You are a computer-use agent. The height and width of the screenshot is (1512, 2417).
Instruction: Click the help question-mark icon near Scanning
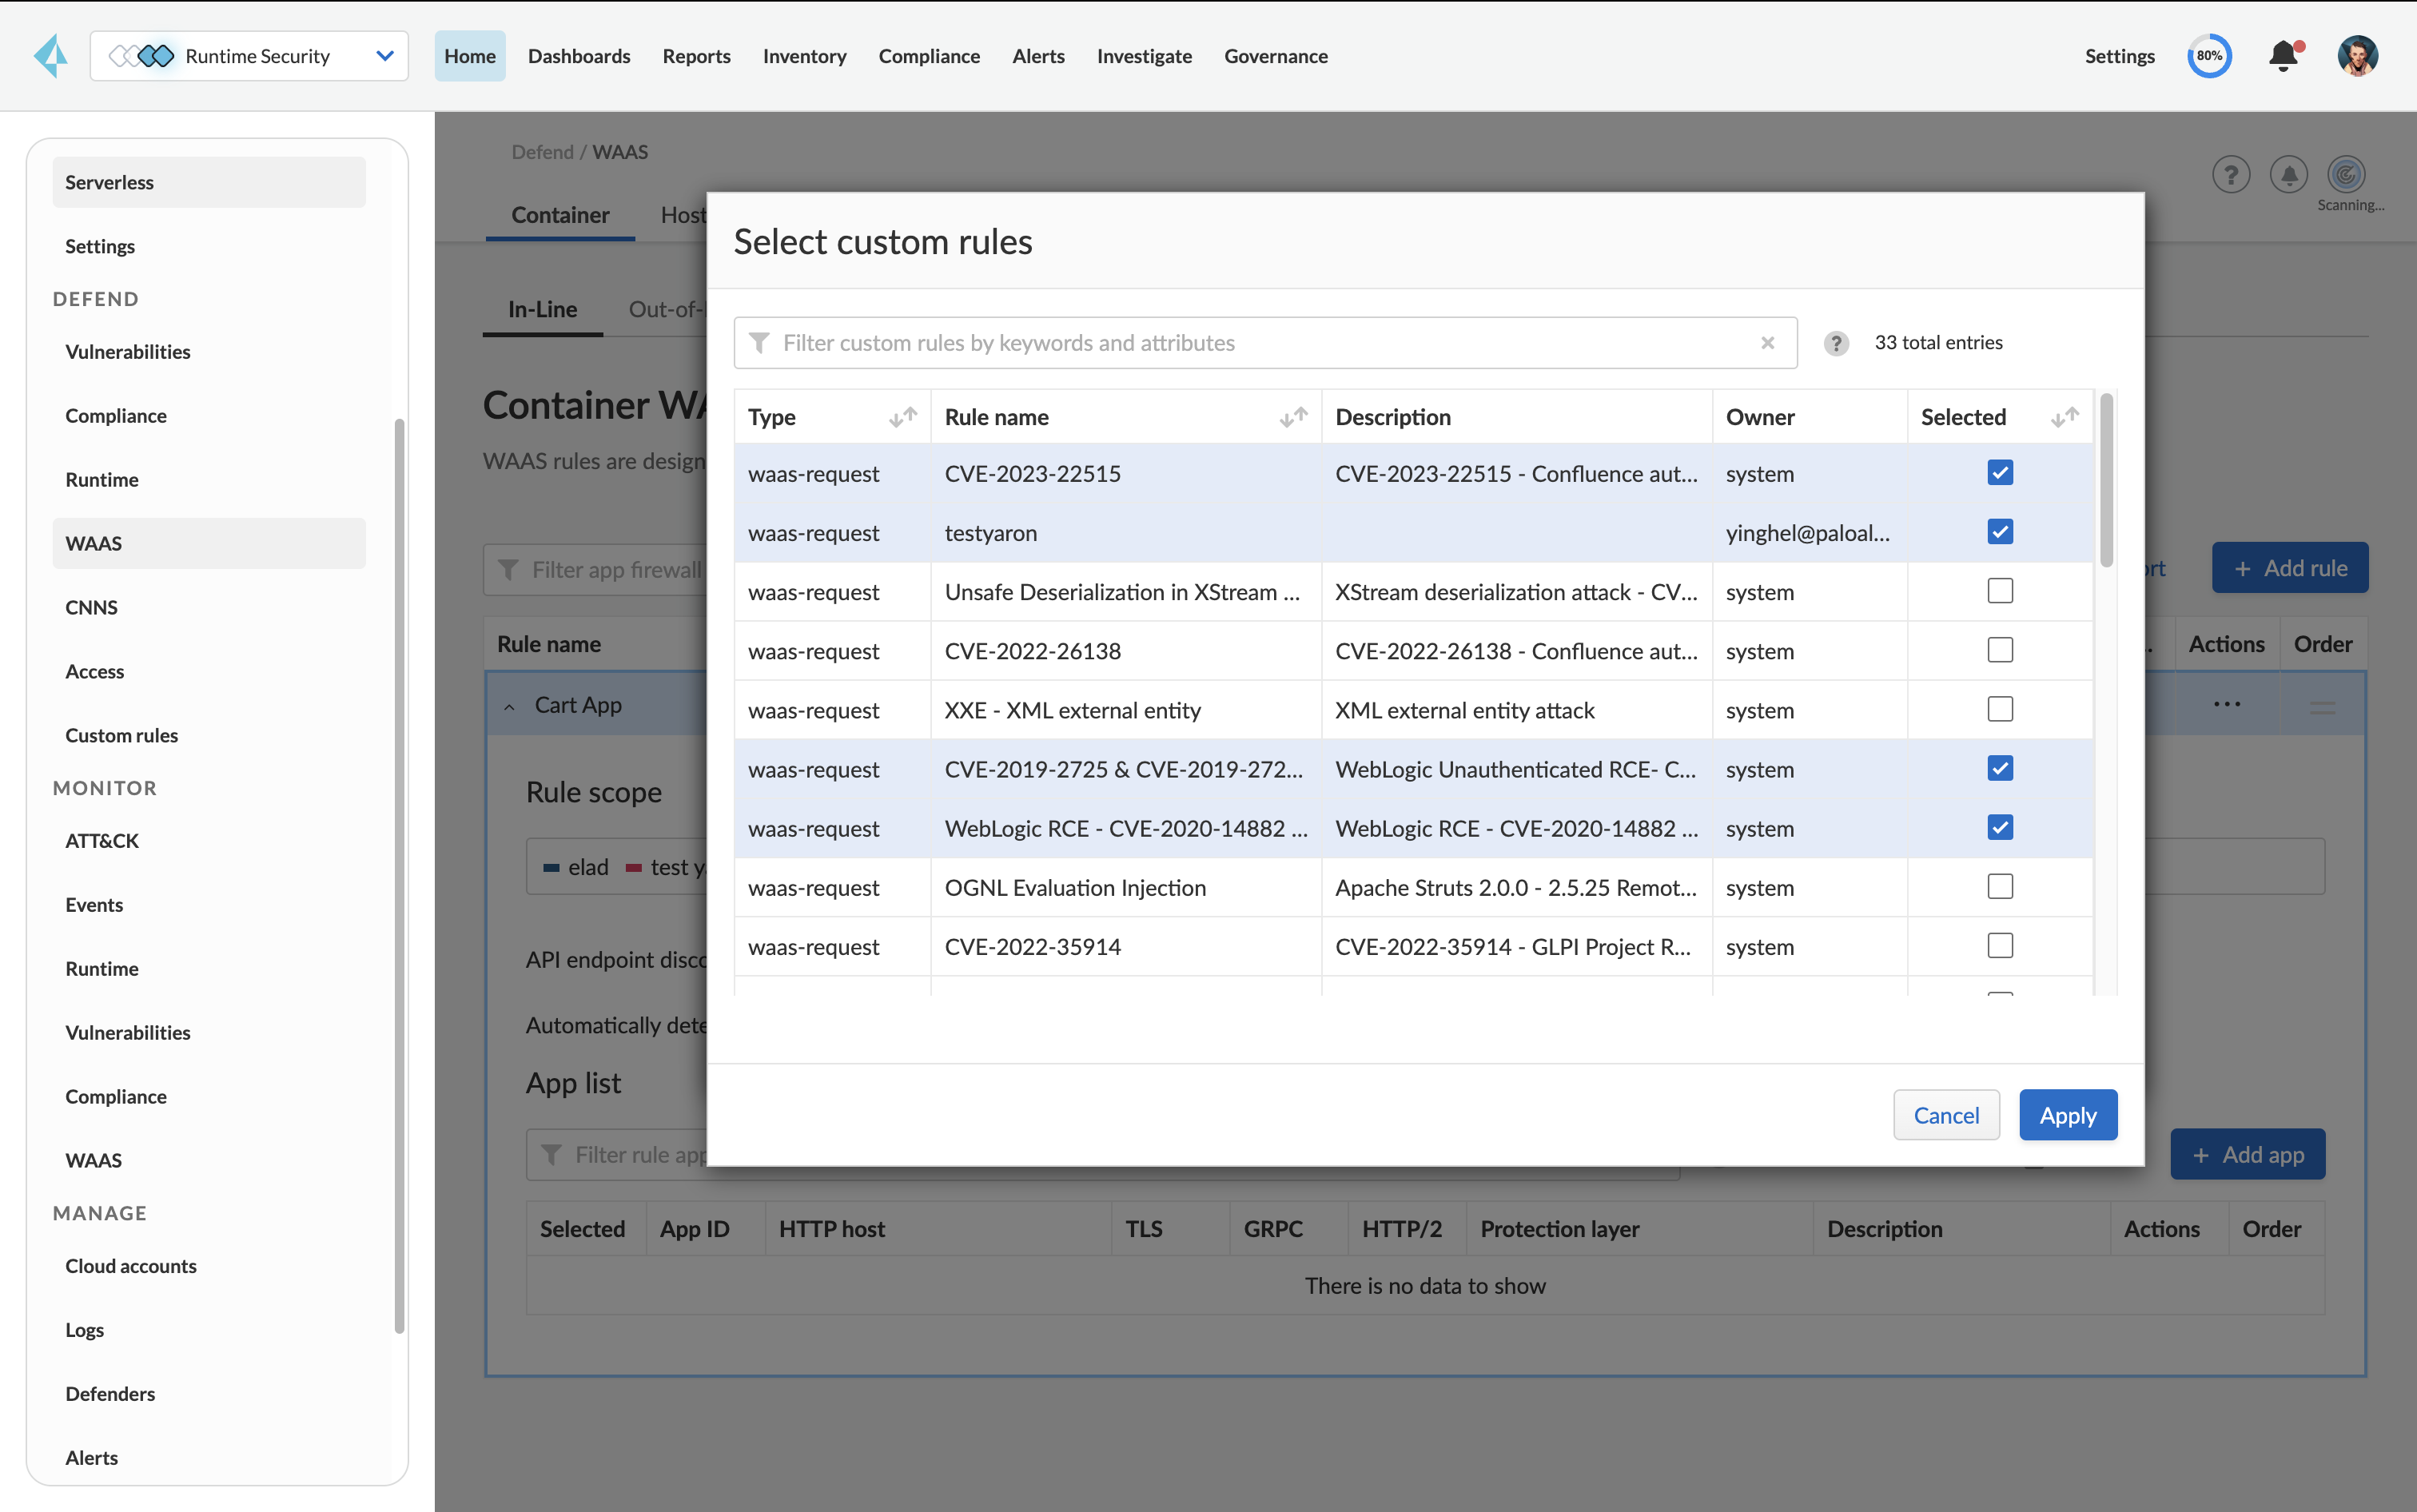pyautogui.click(x=2231, y=174)
